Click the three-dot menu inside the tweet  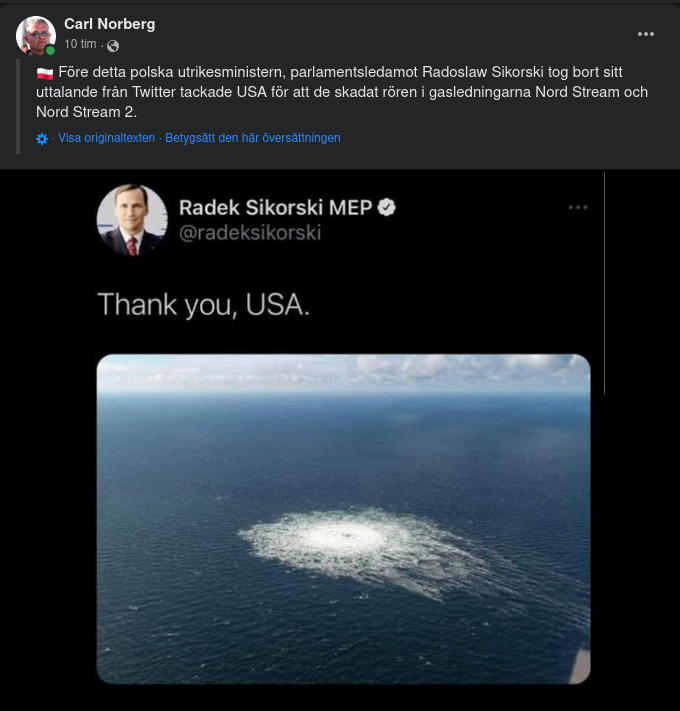[578, 207]
